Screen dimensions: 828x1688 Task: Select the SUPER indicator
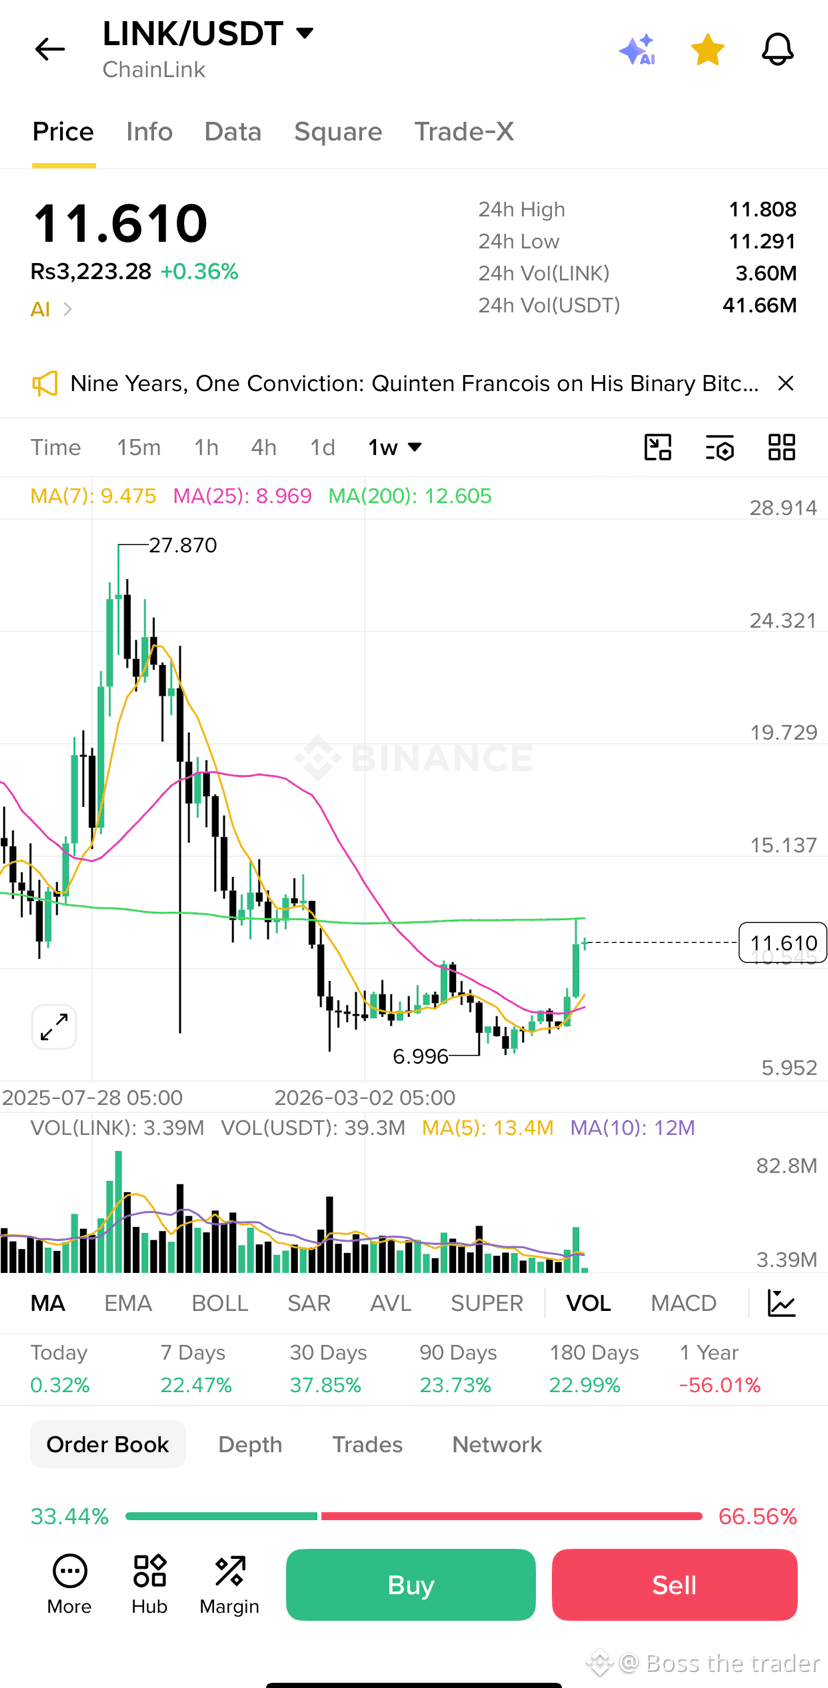click(487, 1303)
